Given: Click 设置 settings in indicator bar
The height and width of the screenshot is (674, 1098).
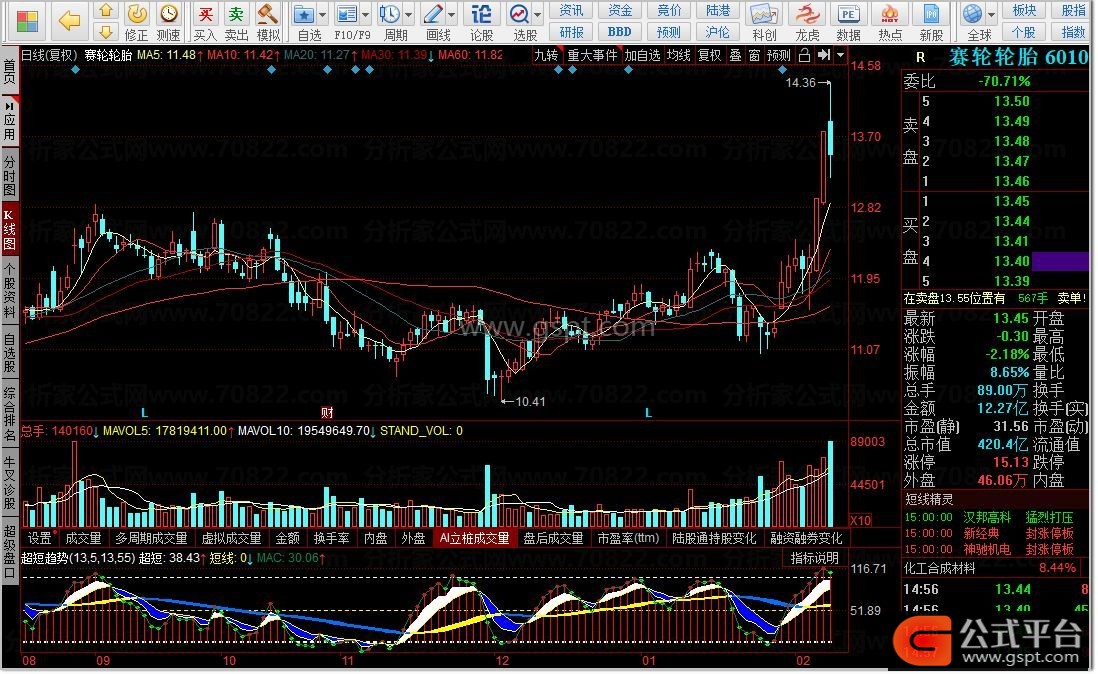Looking at the screenshot, I should (x=40, y=539).
